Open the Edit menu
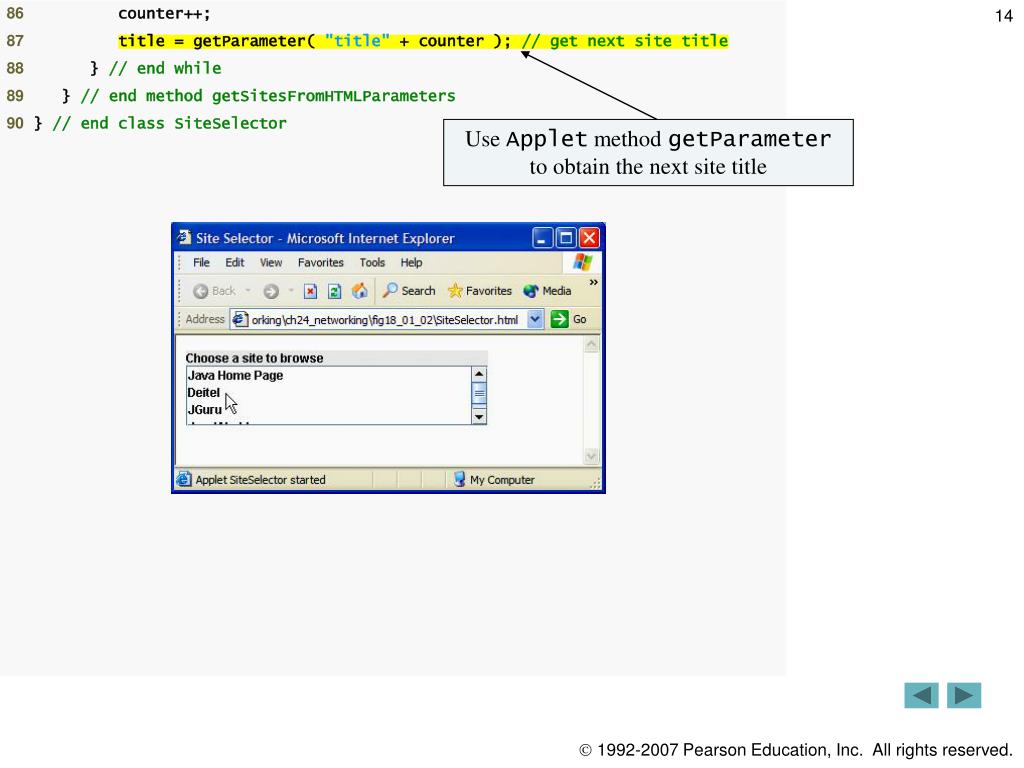 (234, 263)
